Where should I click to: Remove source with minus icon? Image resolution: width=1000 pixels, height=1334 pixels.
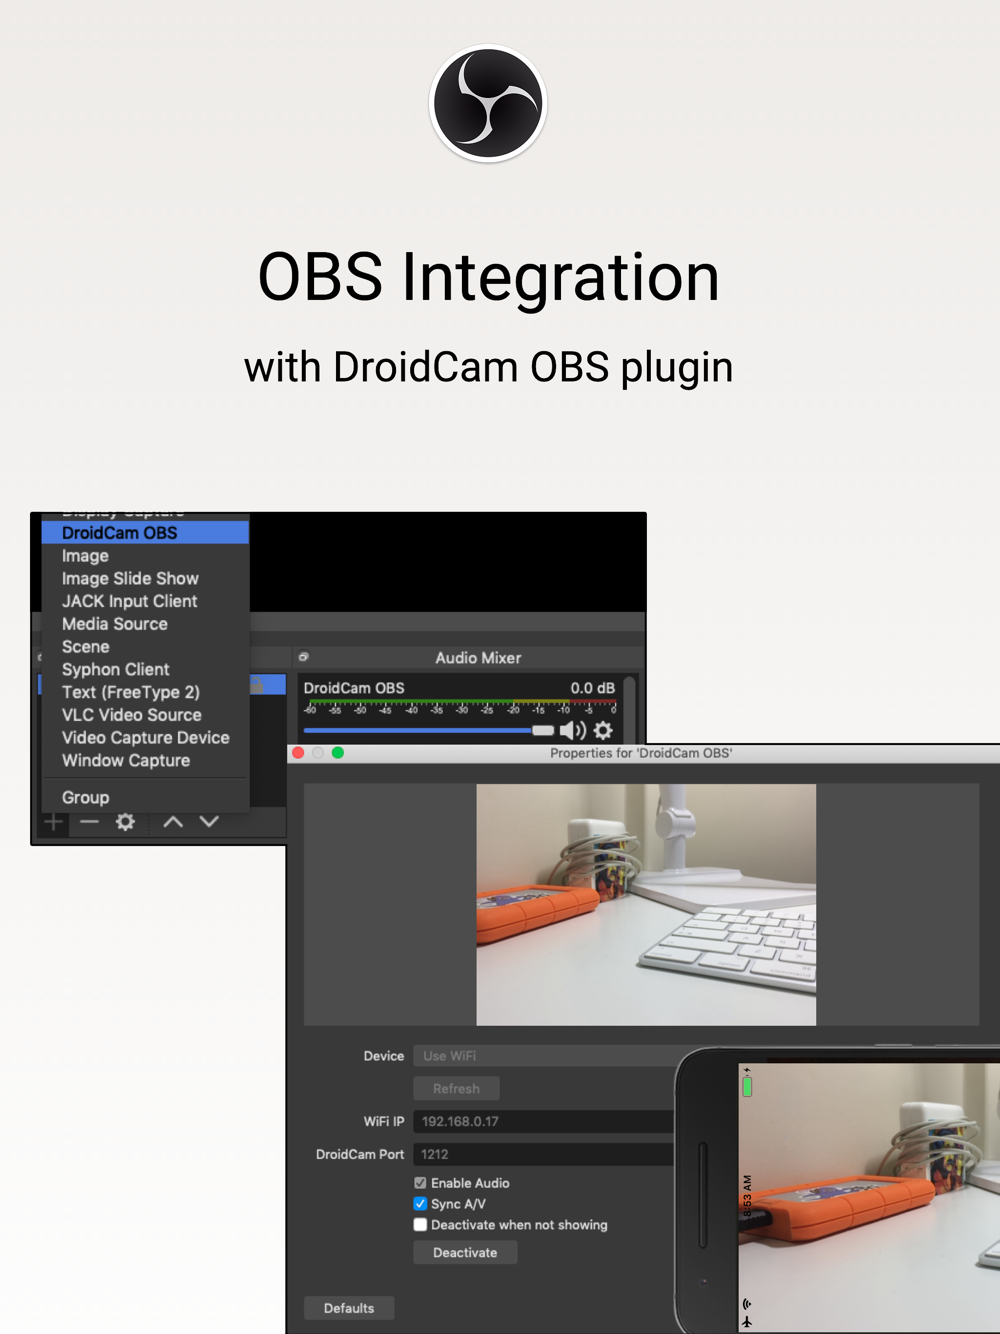coord(90,822)
